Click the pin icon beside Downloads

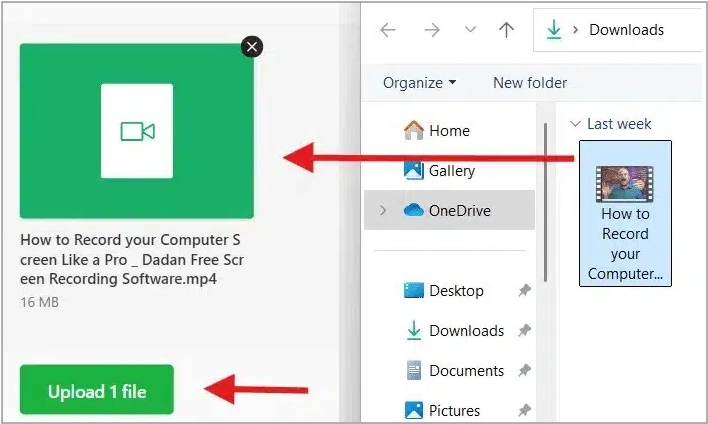524,331
